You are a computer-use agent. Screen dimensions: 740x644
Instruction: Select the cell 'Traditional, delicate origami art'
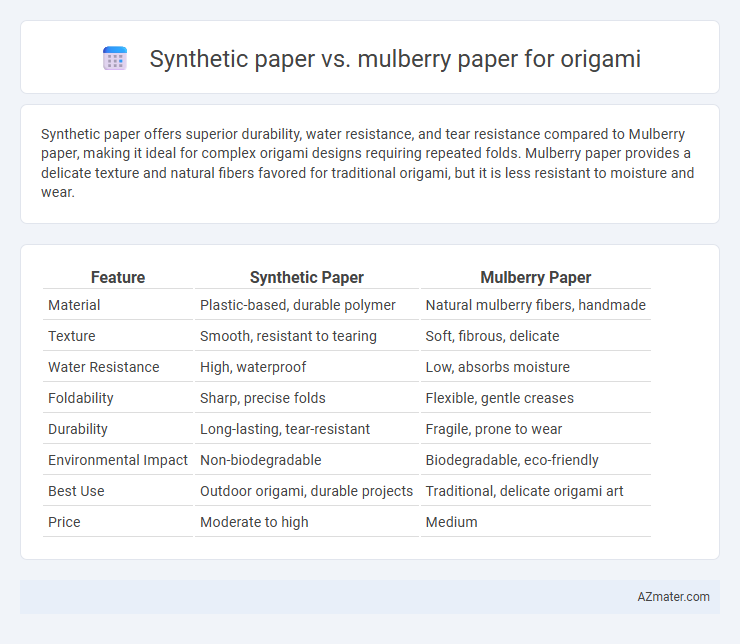click(524, 491)
